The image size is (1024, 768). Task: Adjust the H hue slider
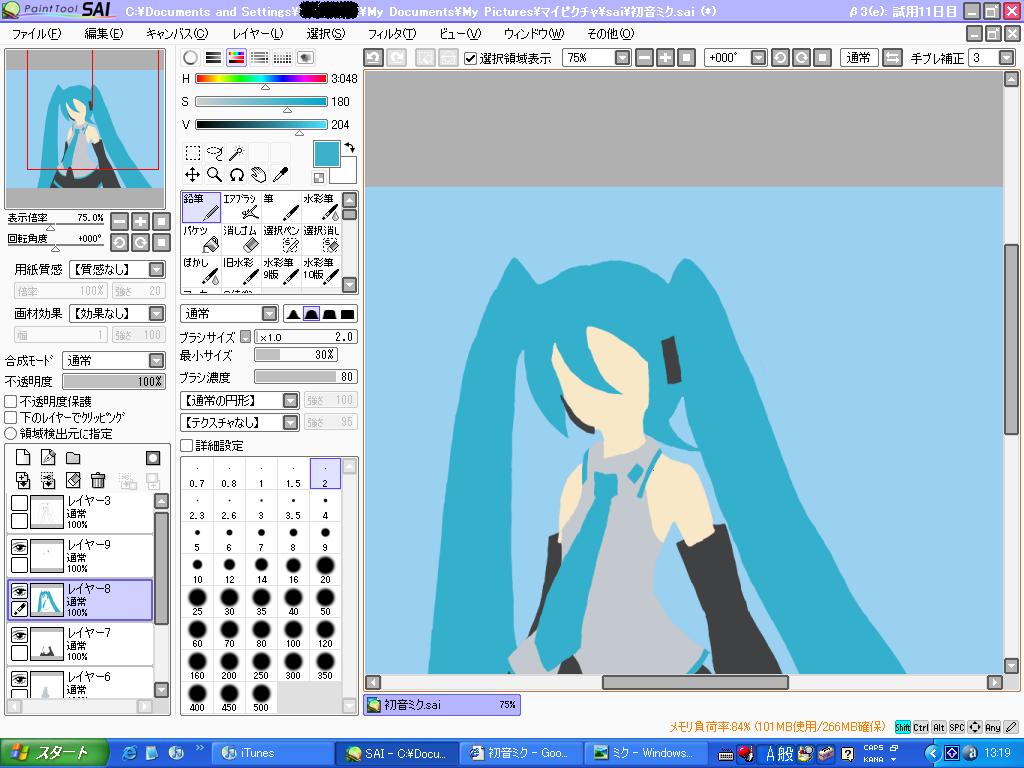pos(261,79)
